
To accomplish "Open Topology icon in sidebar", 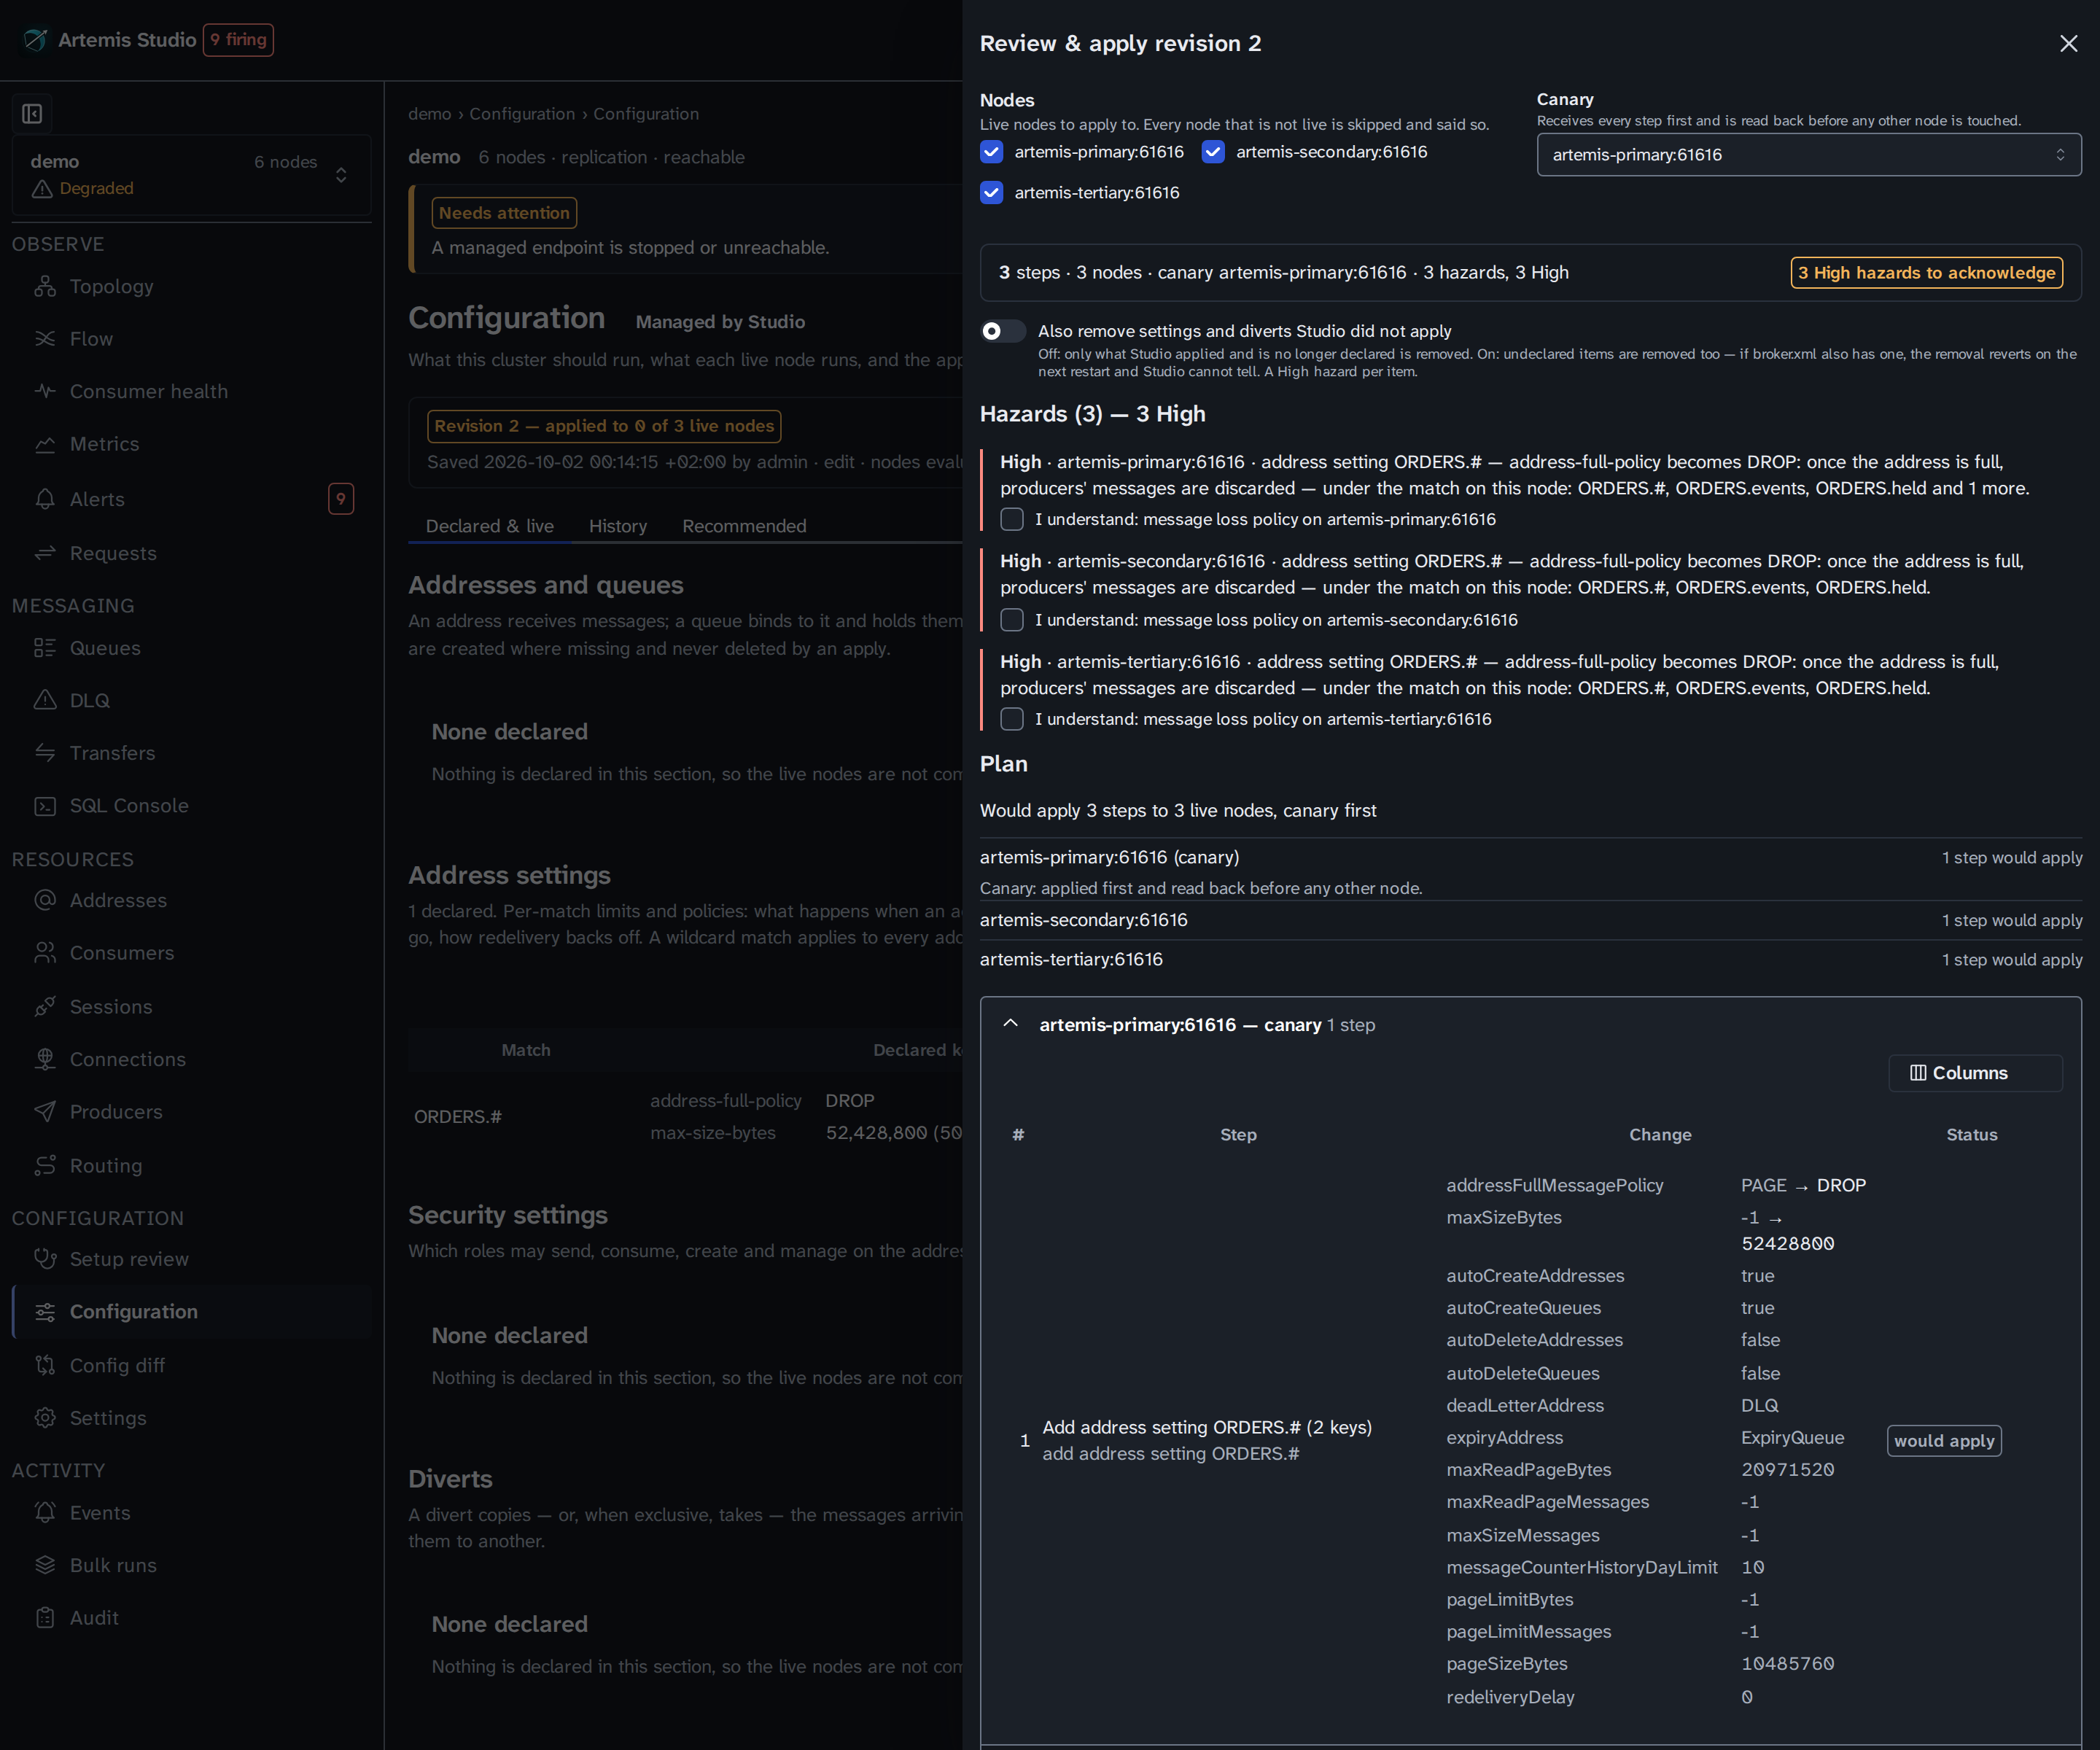I will point(45,287).
